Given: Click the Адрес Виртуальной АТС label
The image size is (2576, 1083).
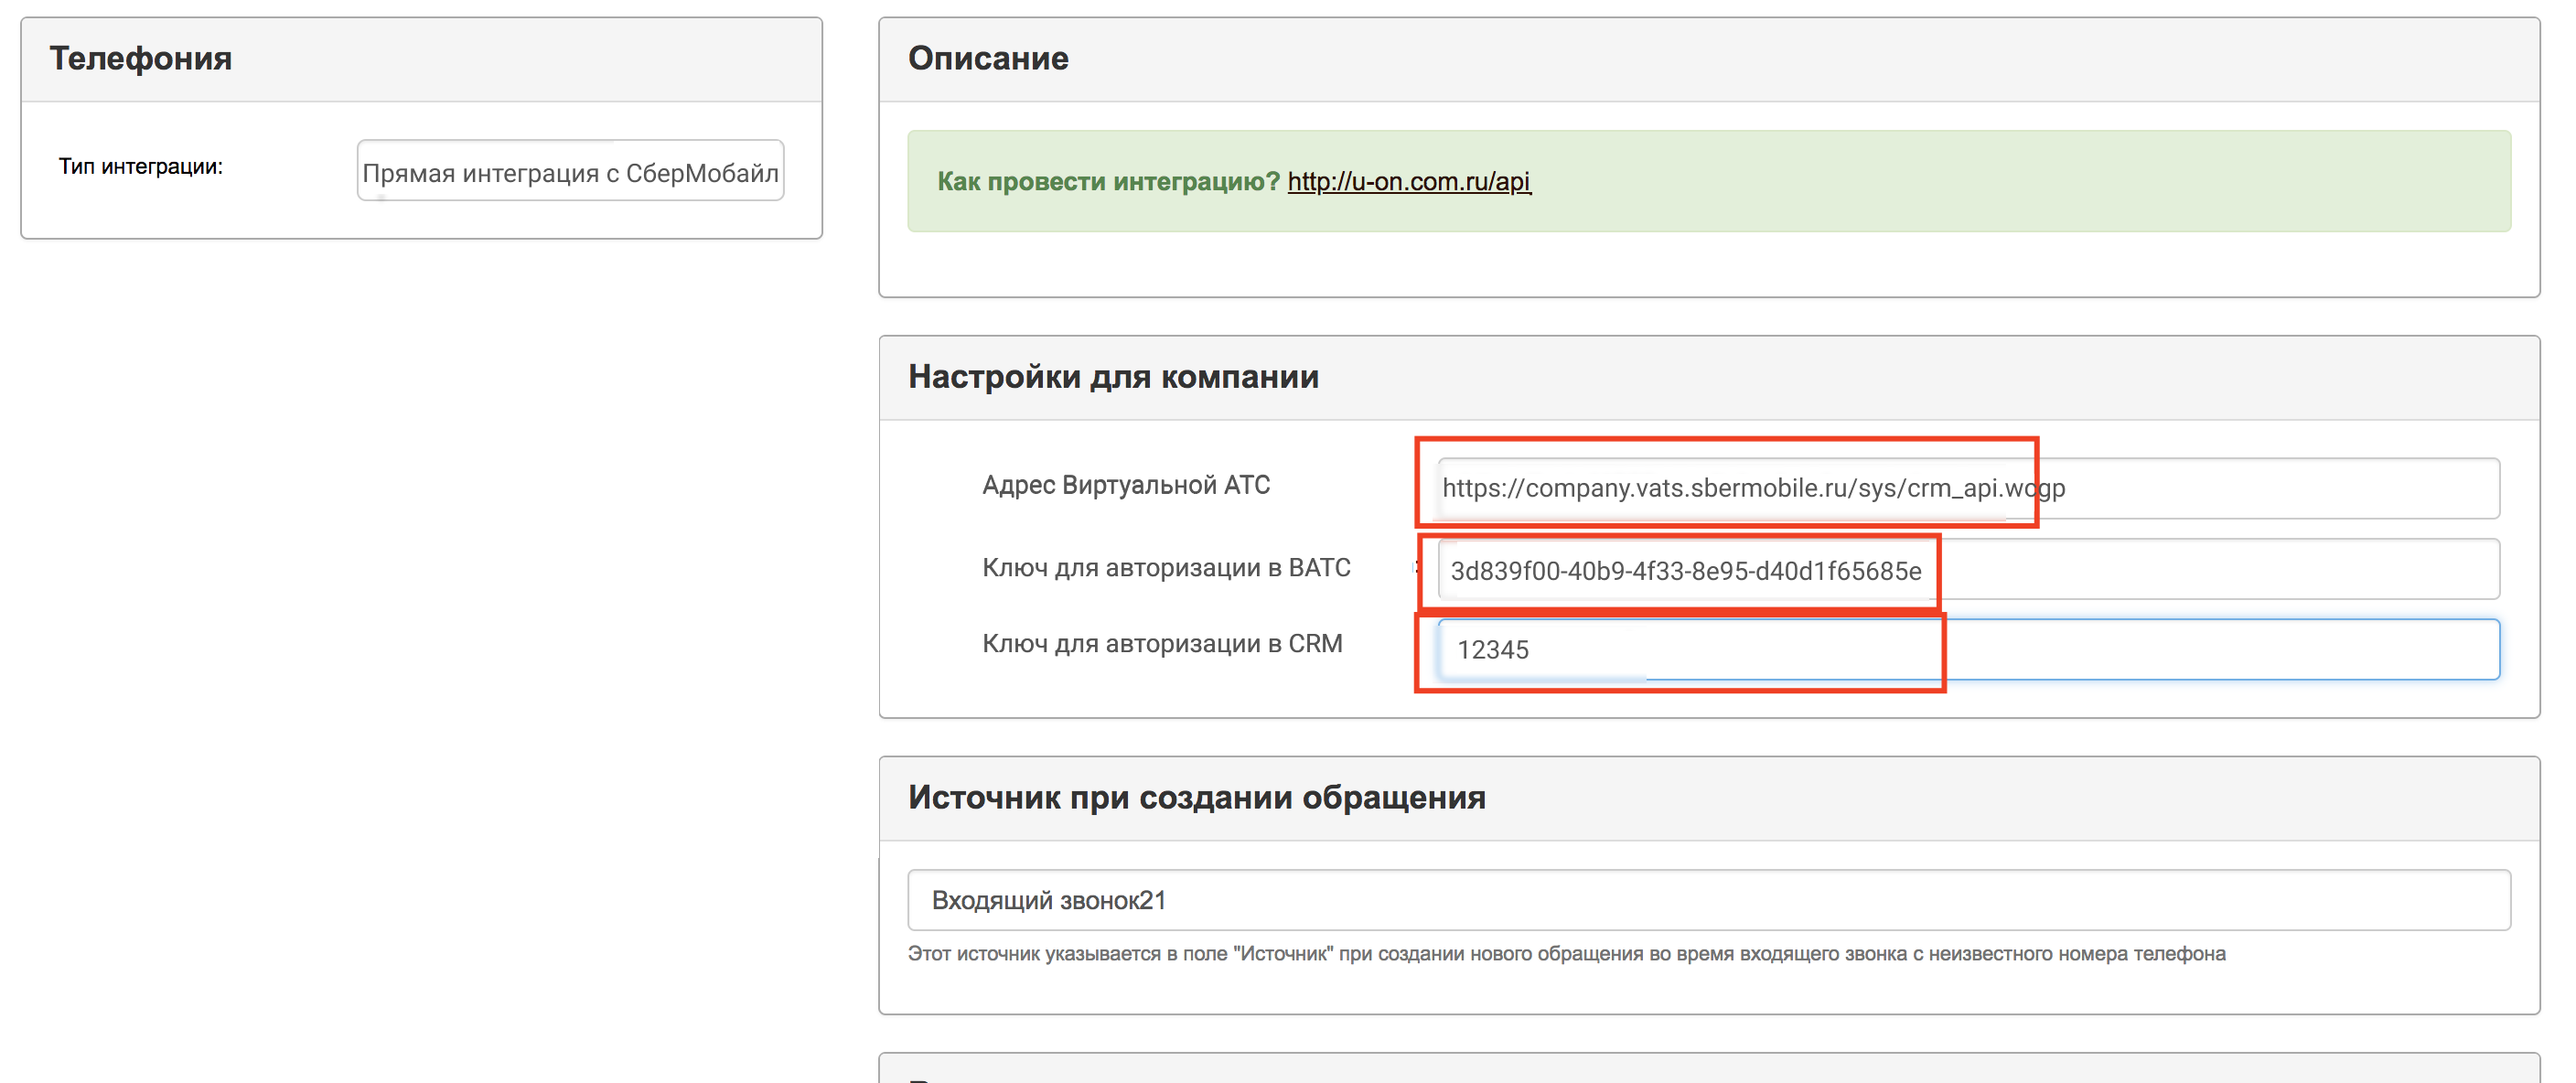Looking at the screenshot, I should (1126, 485).
